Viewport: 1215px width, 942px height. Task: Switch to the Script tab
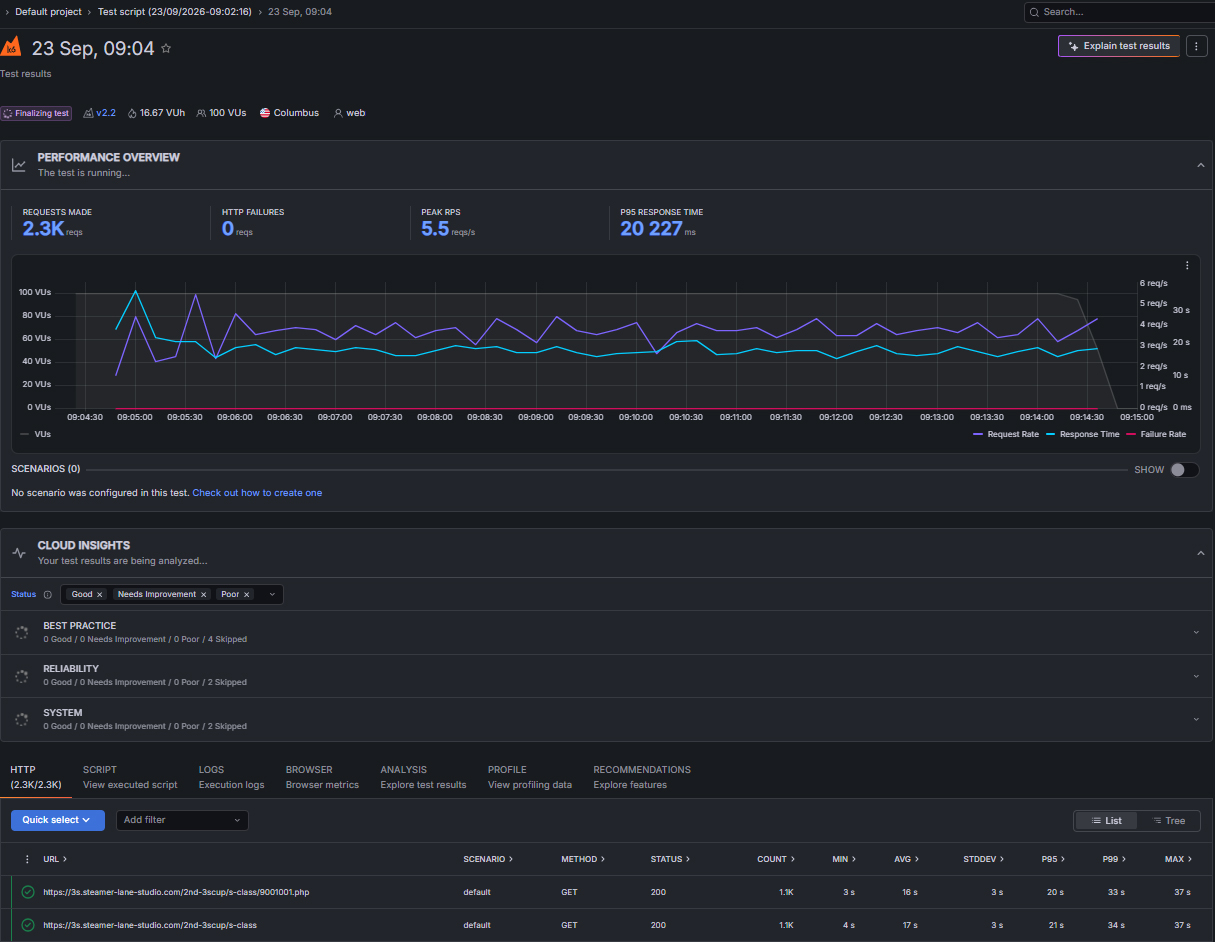click(x=130, y=777)
